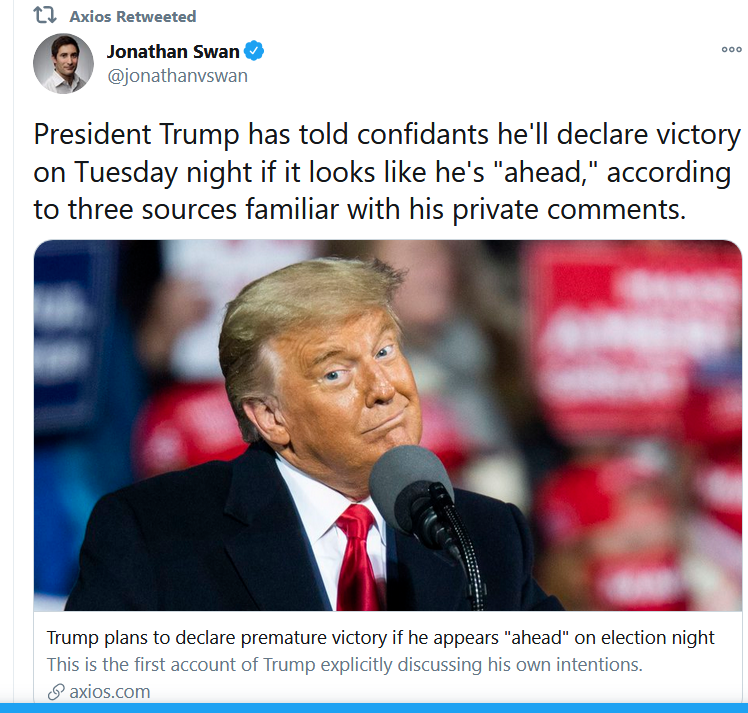Open the @jonathanvswan handle link
Image resolution: width=748 pixels, height=713 pixels.
click(x=177, y=76)
